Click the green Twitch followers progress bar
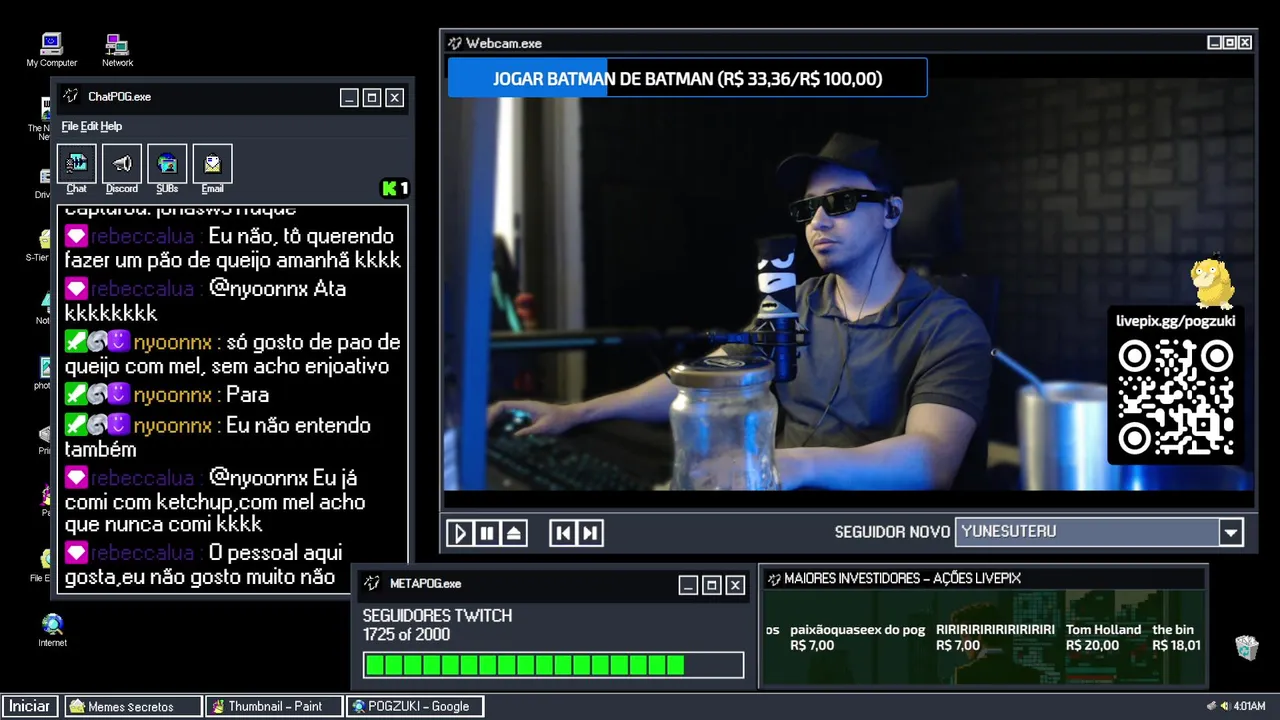Screen dimensions: 1280x720 (x=553, y=665)
